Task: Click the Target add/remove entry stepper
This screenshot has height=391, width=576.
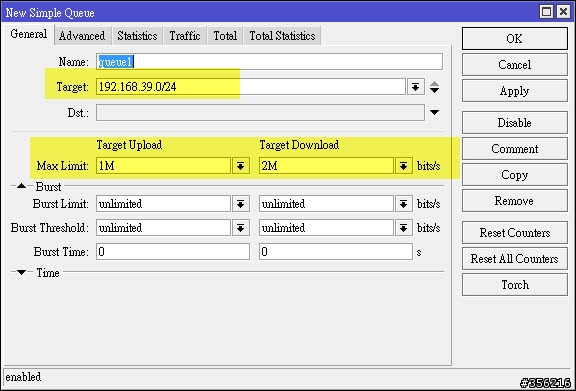Action: coord(435,87)
